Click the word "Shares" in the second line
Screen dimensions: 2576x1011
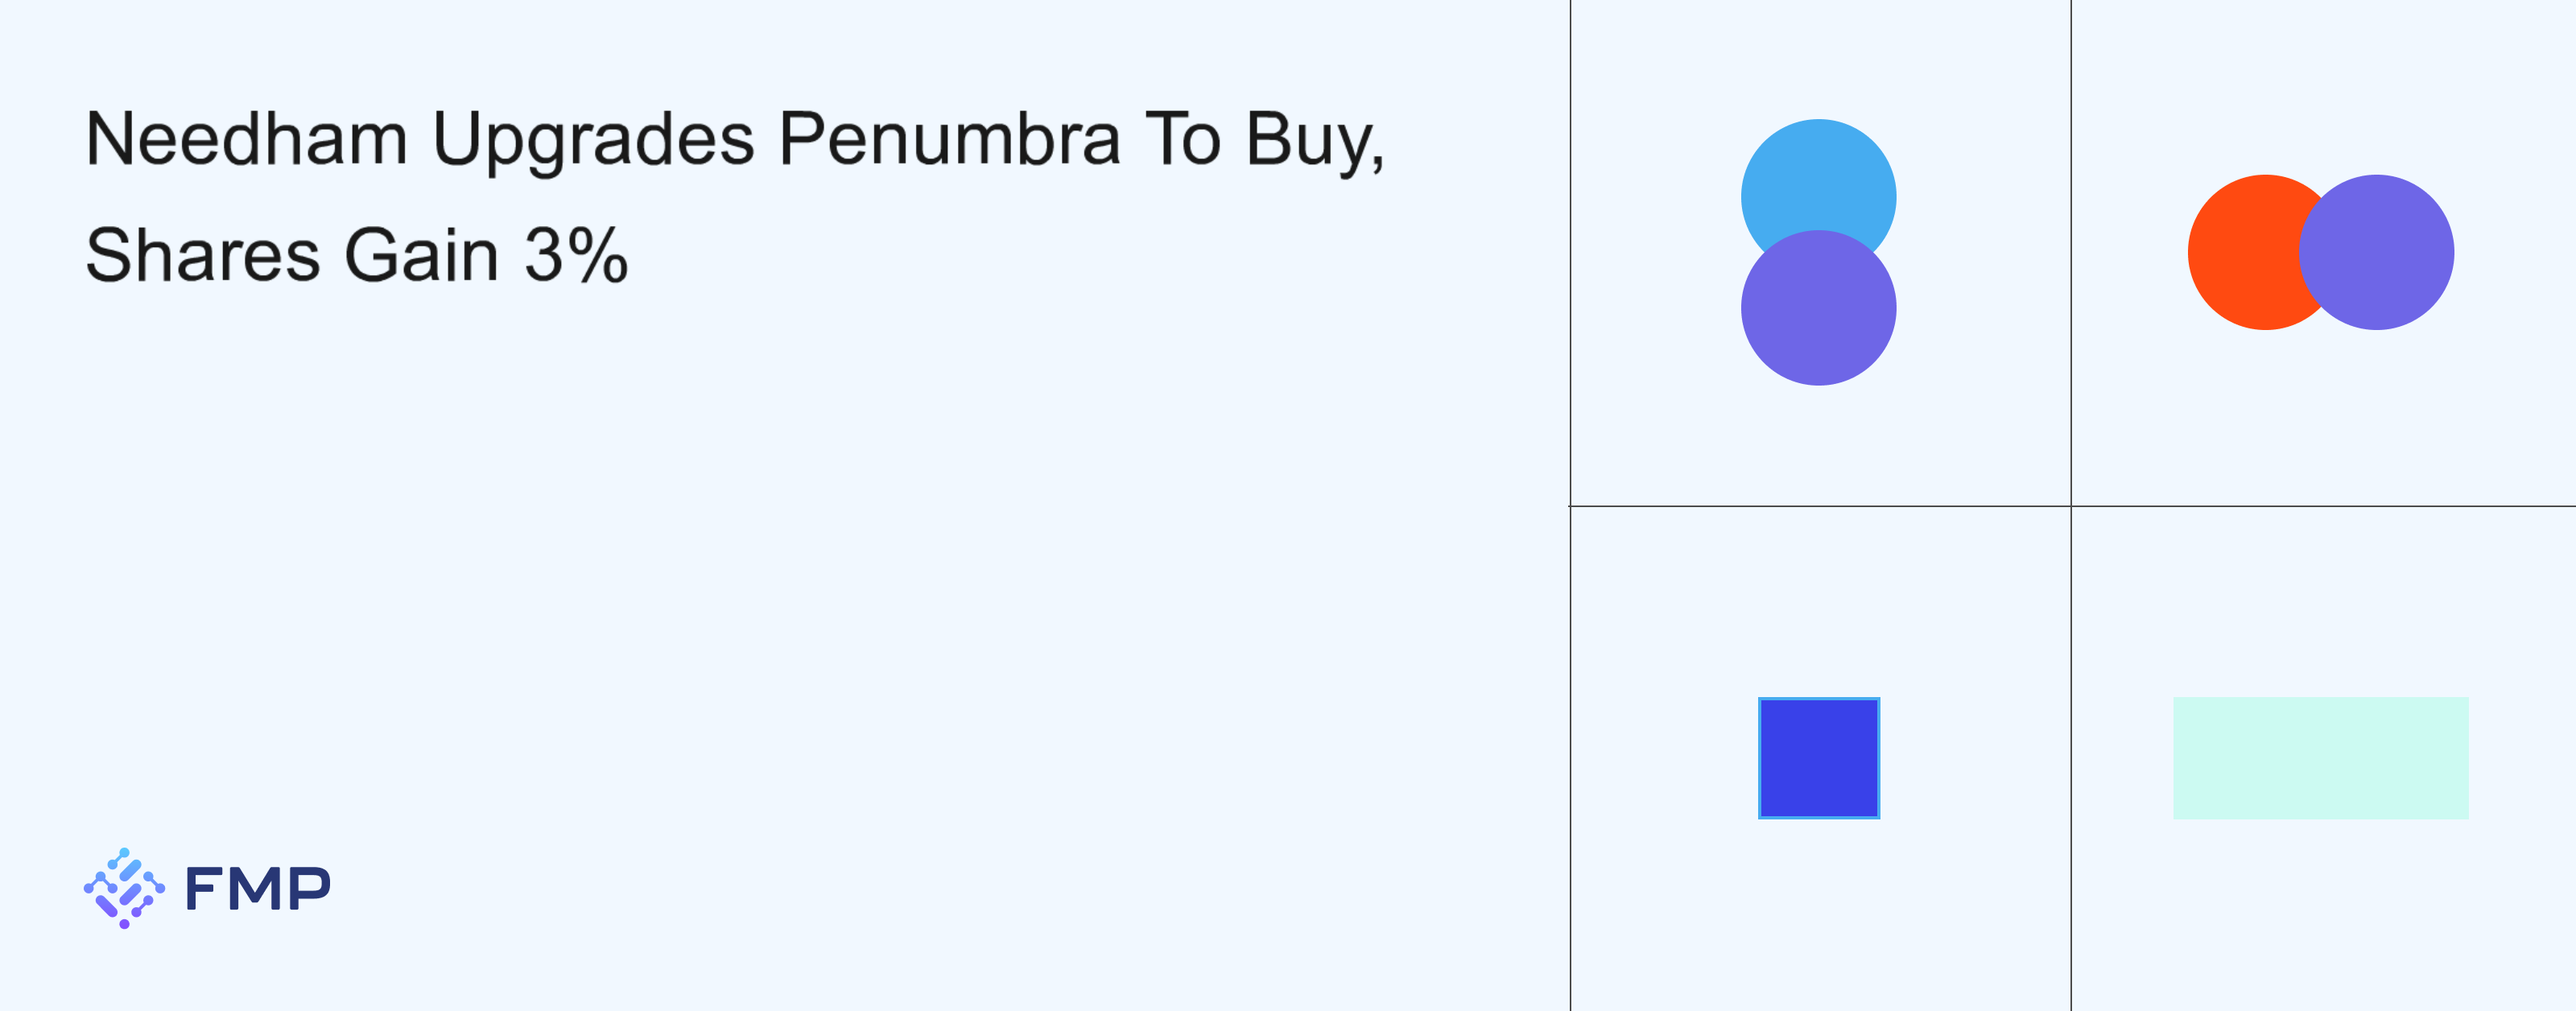pyautogui.click(x=203, y=255)
